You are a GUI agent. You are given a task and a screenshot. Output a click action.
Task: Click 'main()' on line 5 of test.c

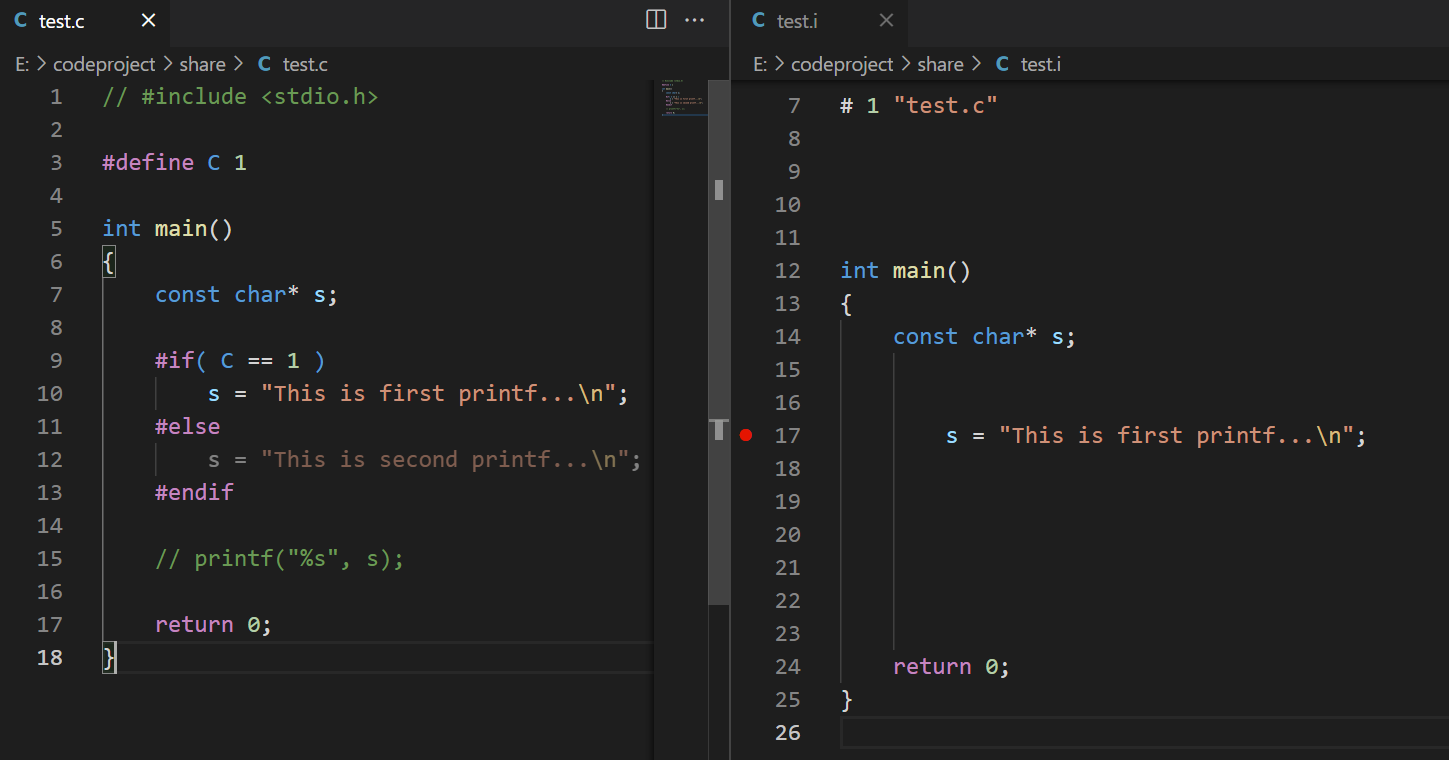[x=194, y=229]
